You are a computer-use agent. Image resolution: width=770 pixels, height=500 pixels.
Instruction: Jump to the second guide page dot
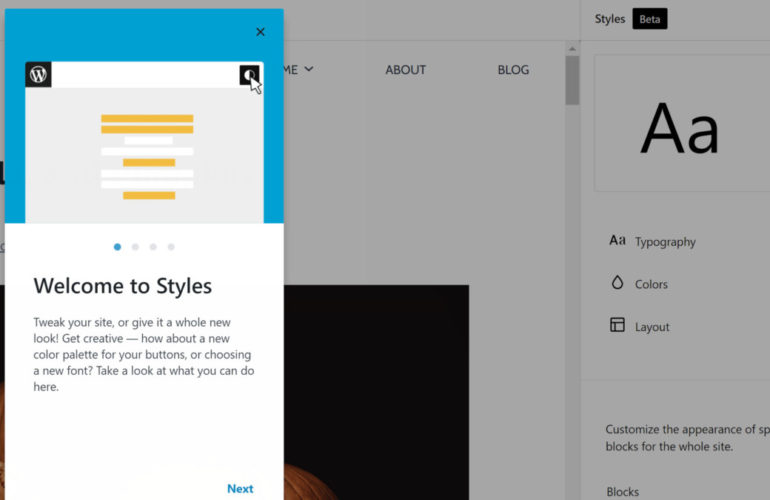(x=135, y=246)
